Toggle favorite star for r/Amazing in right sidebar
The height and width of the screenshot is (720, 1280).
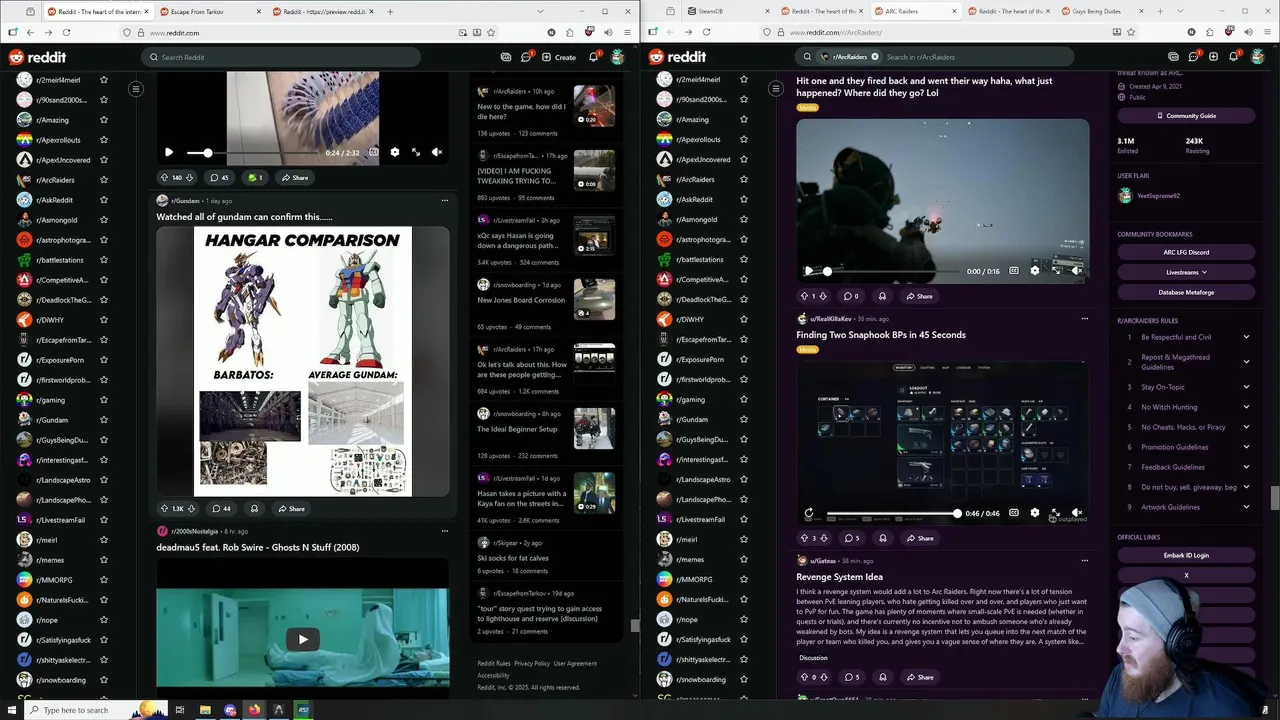[x=743, y=119]
